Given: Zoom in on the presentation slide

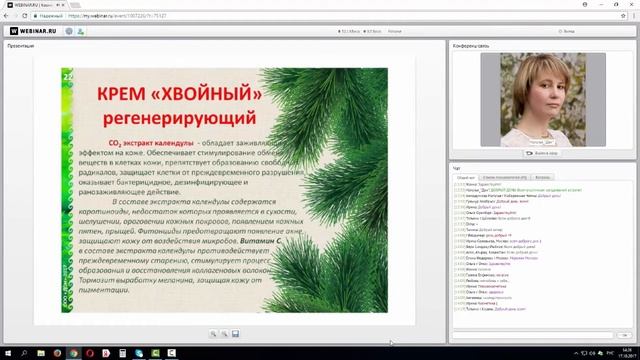Looking at the screenshot, I should [x=213, y=334].
